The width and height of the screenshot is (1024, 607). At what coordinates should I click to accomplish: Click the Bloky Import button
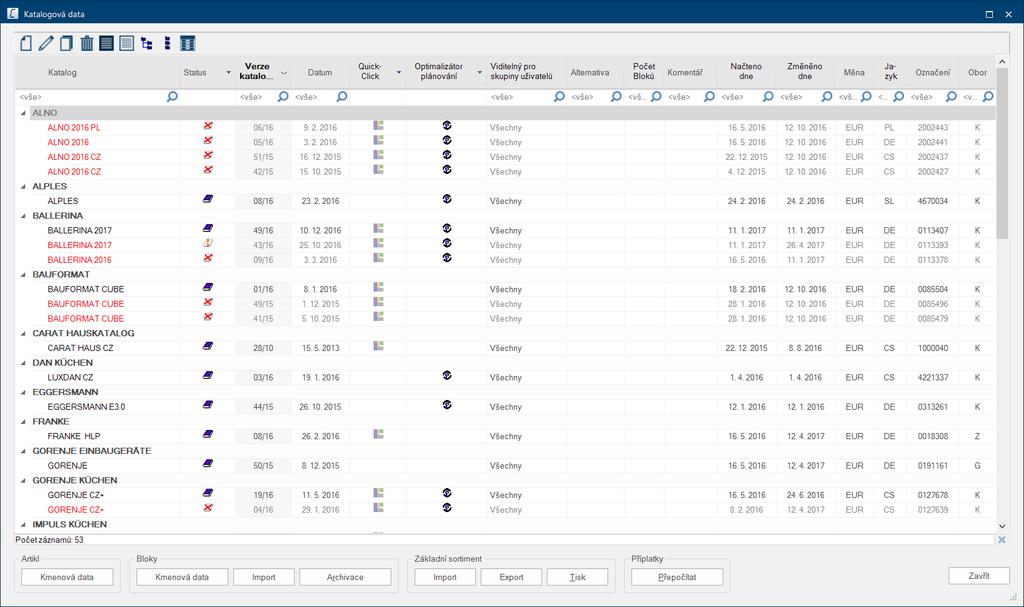264,577
